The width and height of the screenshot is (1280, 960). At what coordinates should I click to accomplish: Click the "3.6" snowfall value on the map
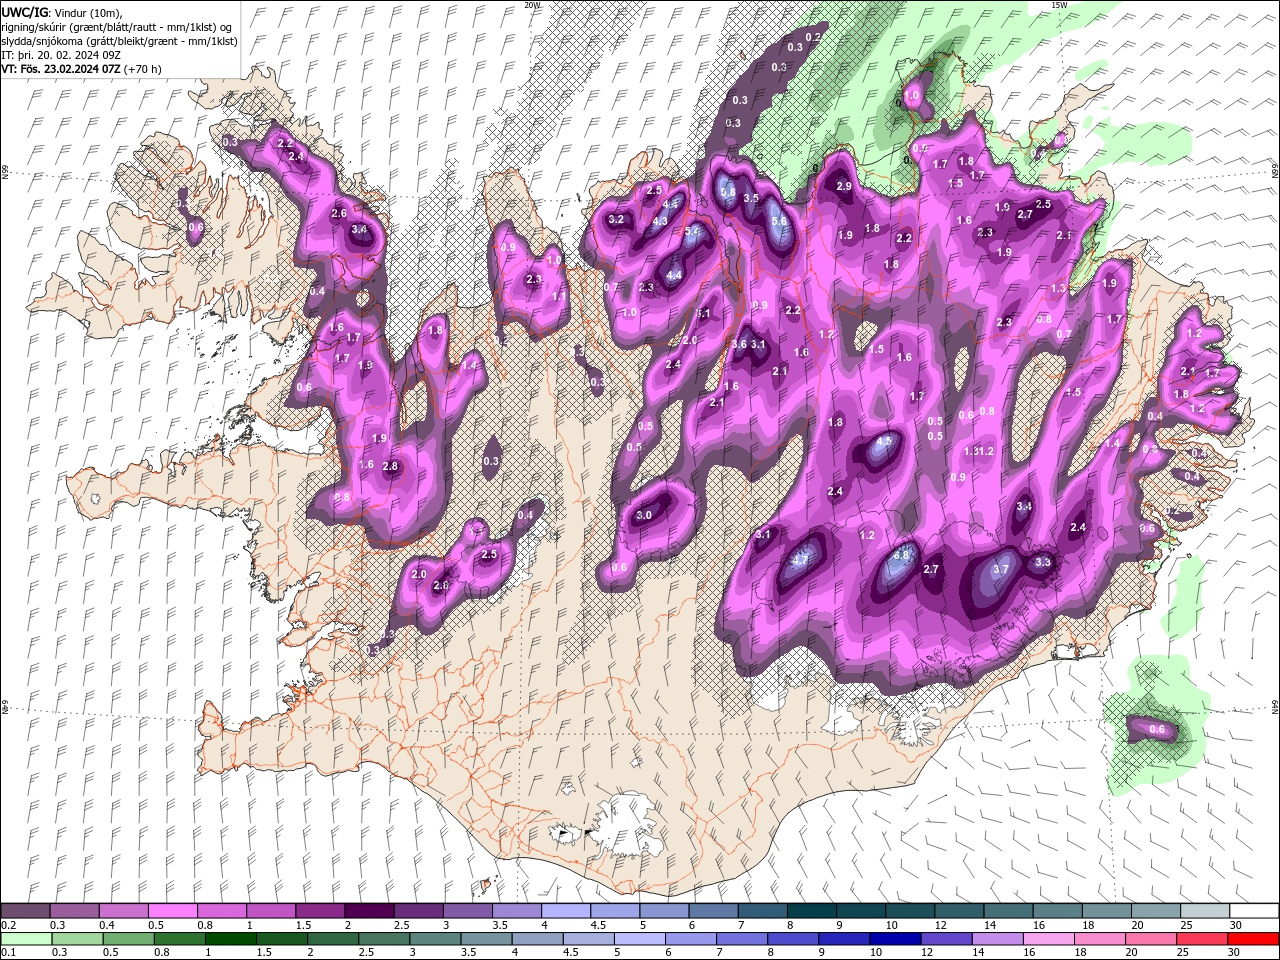pyautogui.click(x=739, y=344)
